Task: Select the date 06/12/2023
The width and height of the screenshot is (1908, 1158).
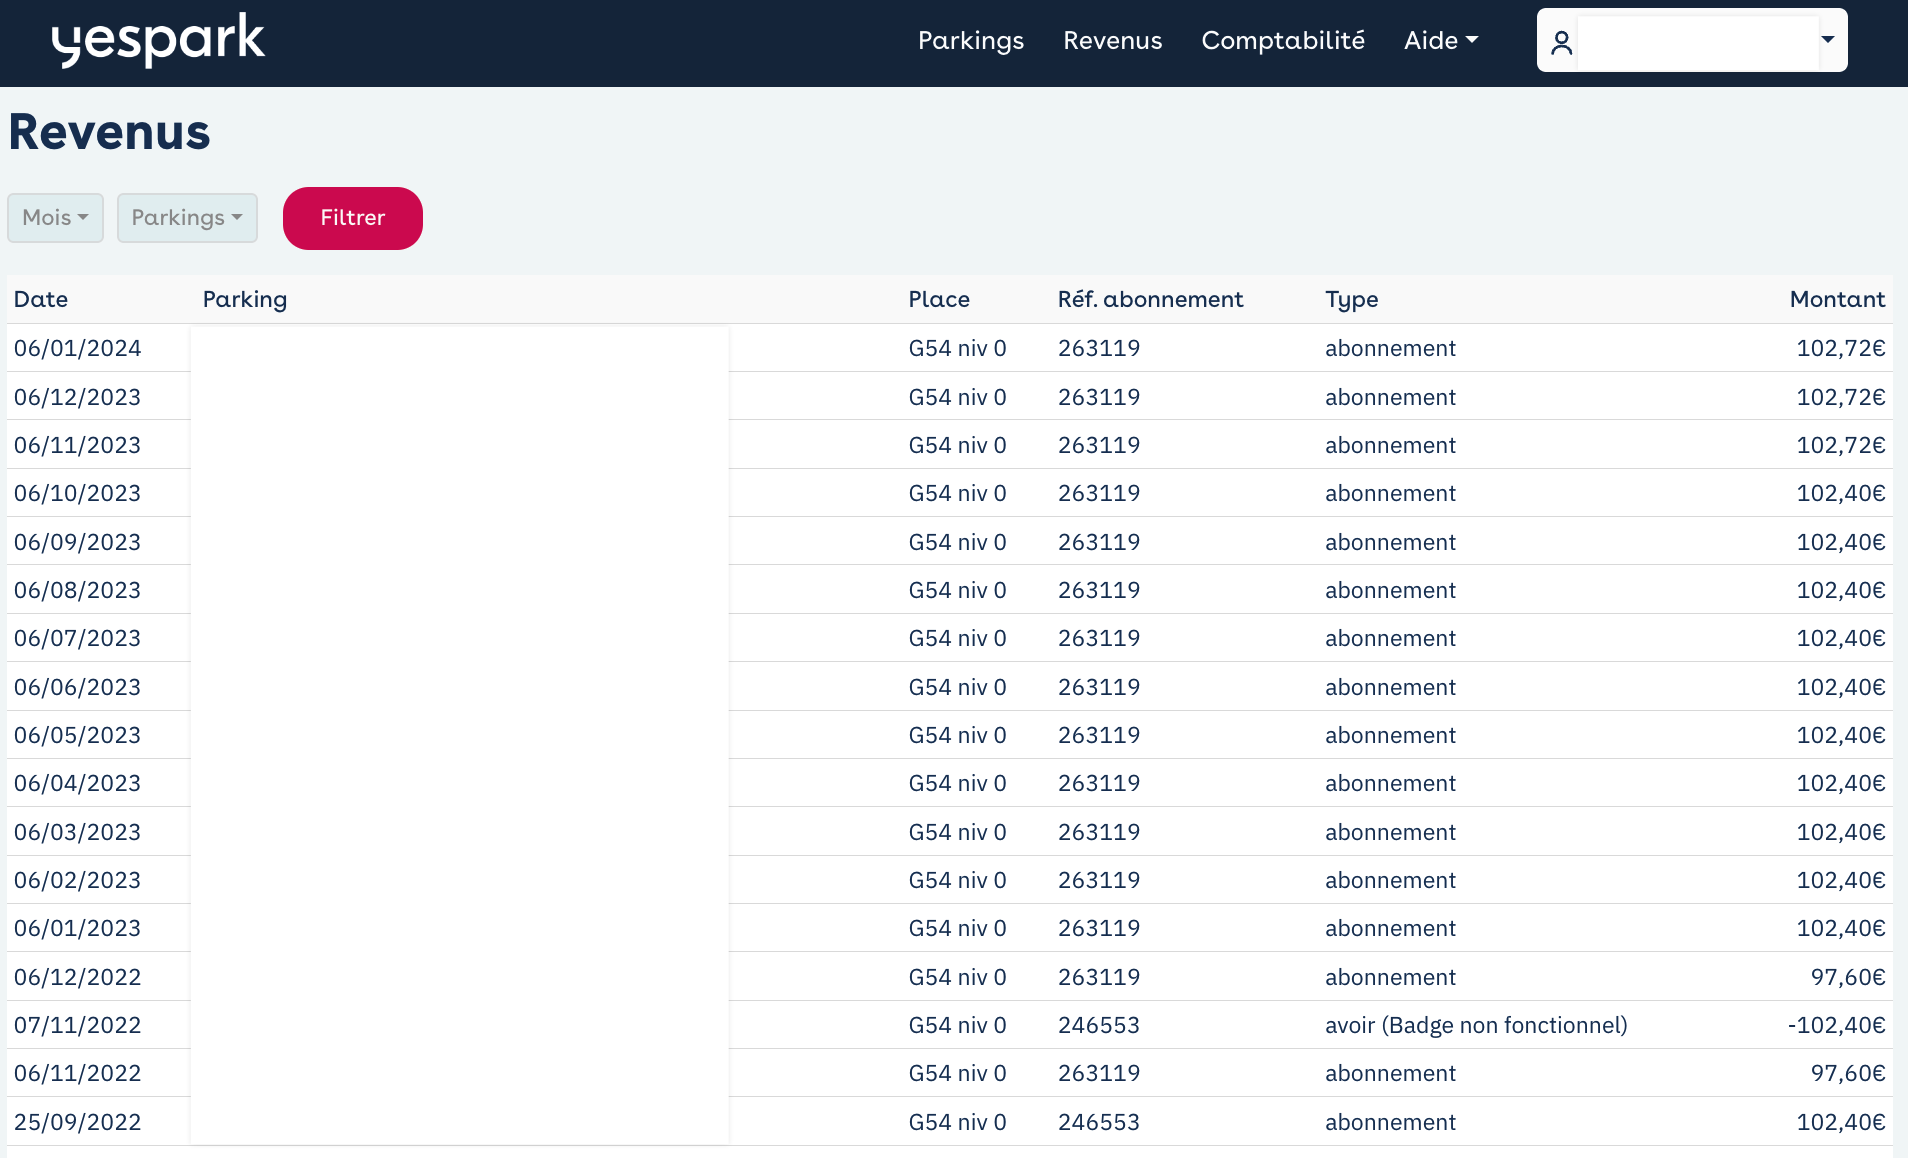Action: pyautogui.click(x=78, y=397)
